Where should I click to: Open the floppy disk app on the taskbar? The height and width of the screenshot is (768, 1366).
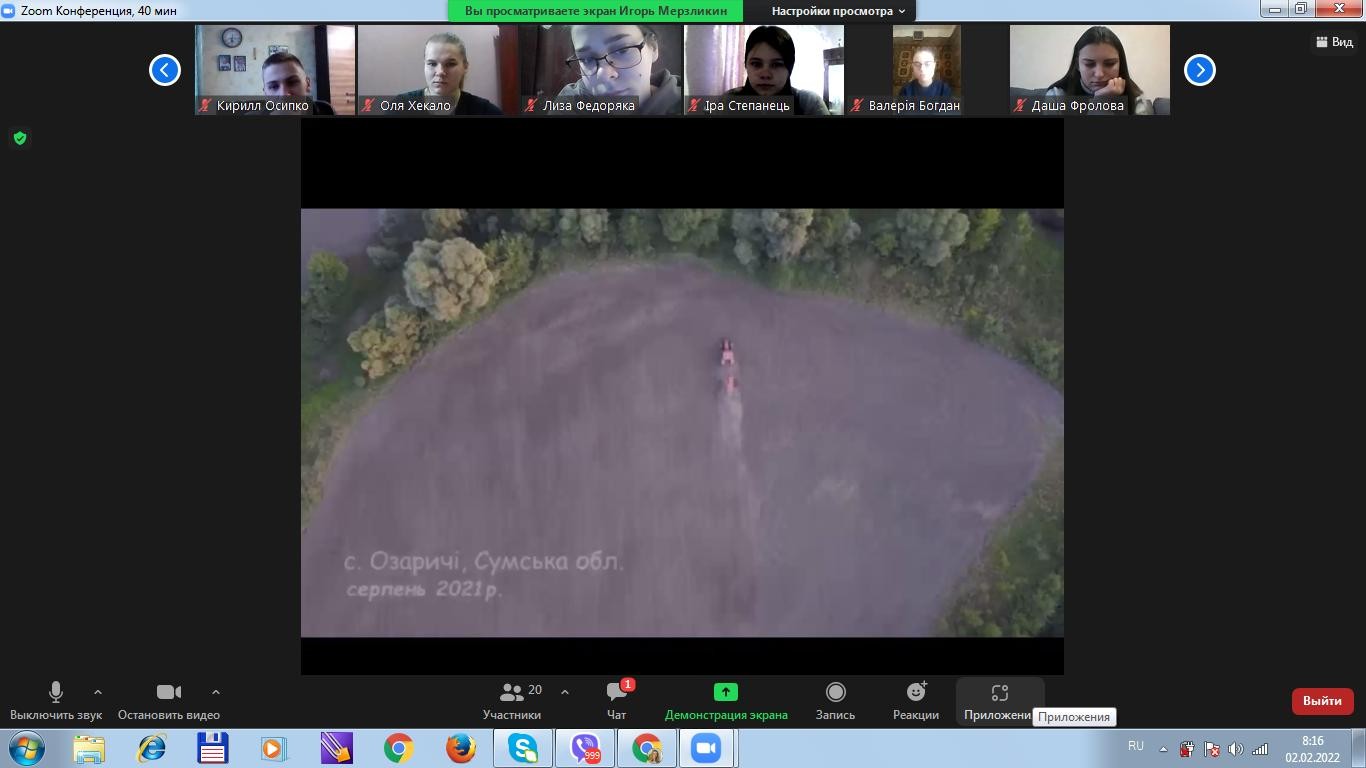pyautogui.click(x=213, y=748)
